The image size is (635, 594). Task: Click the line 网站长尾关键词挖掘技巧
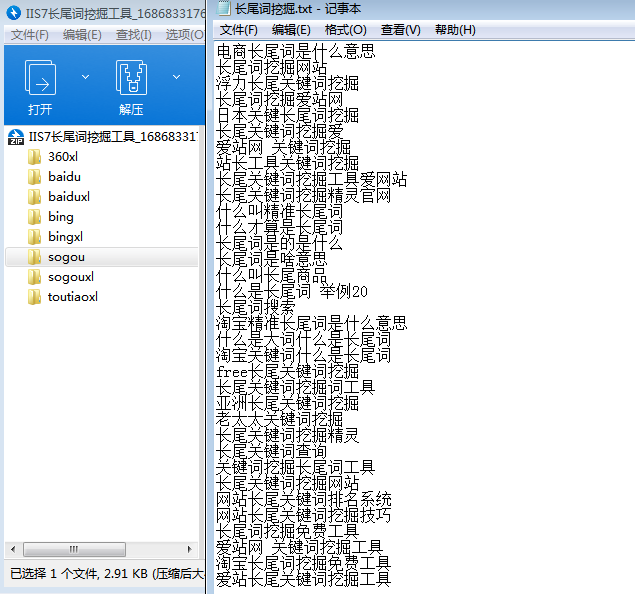click(303, 515)
